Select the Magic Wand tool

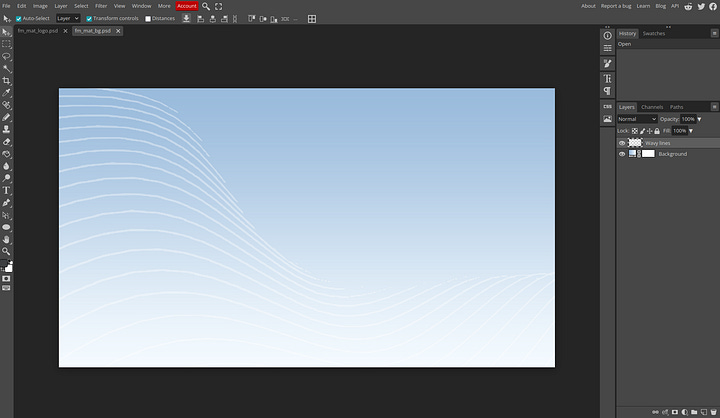(x=6, y=68)
